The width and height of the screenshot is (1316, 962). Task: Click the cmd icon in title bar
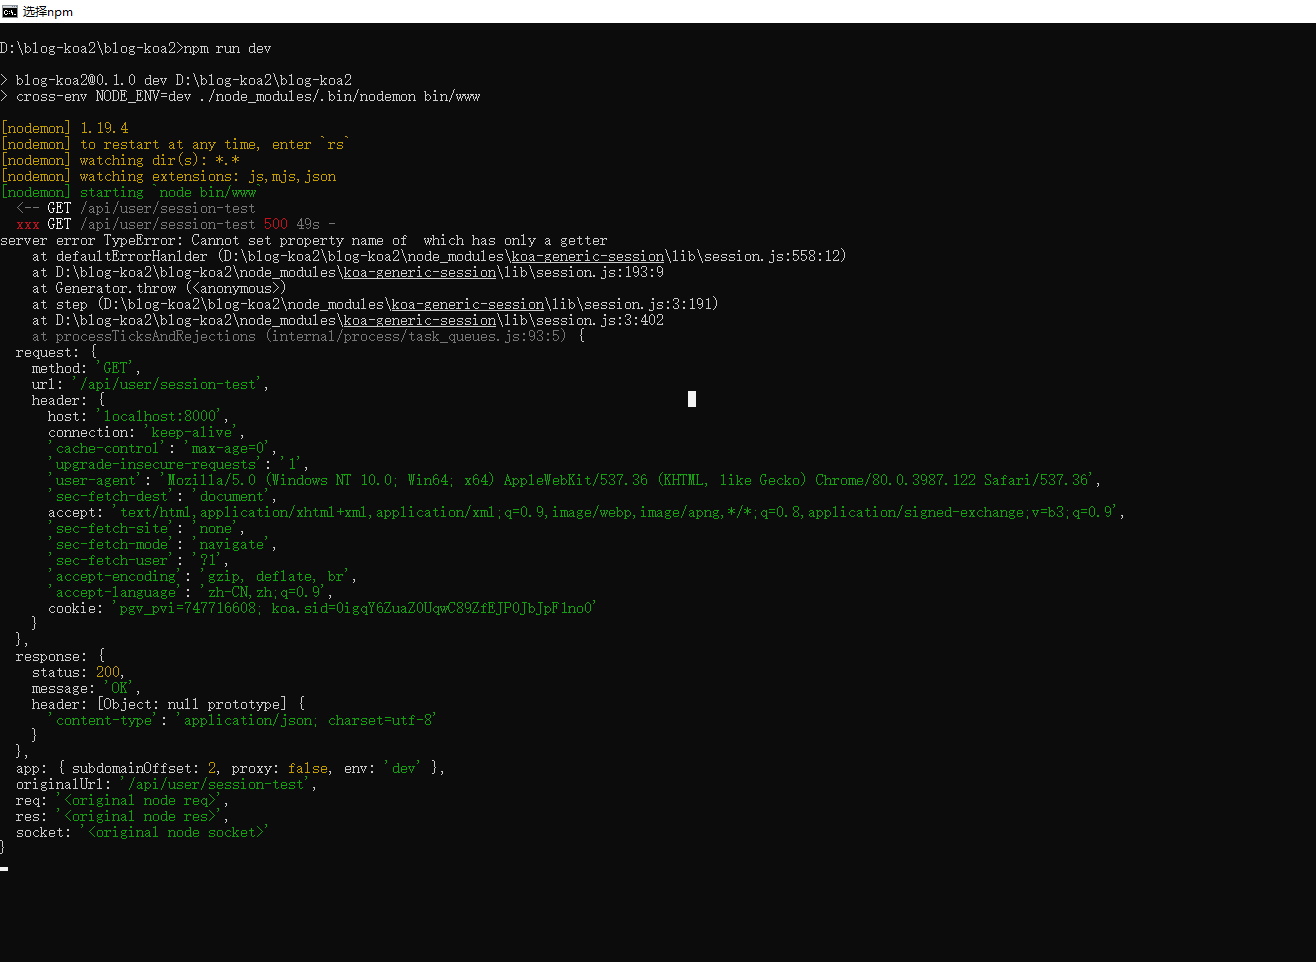10,12
